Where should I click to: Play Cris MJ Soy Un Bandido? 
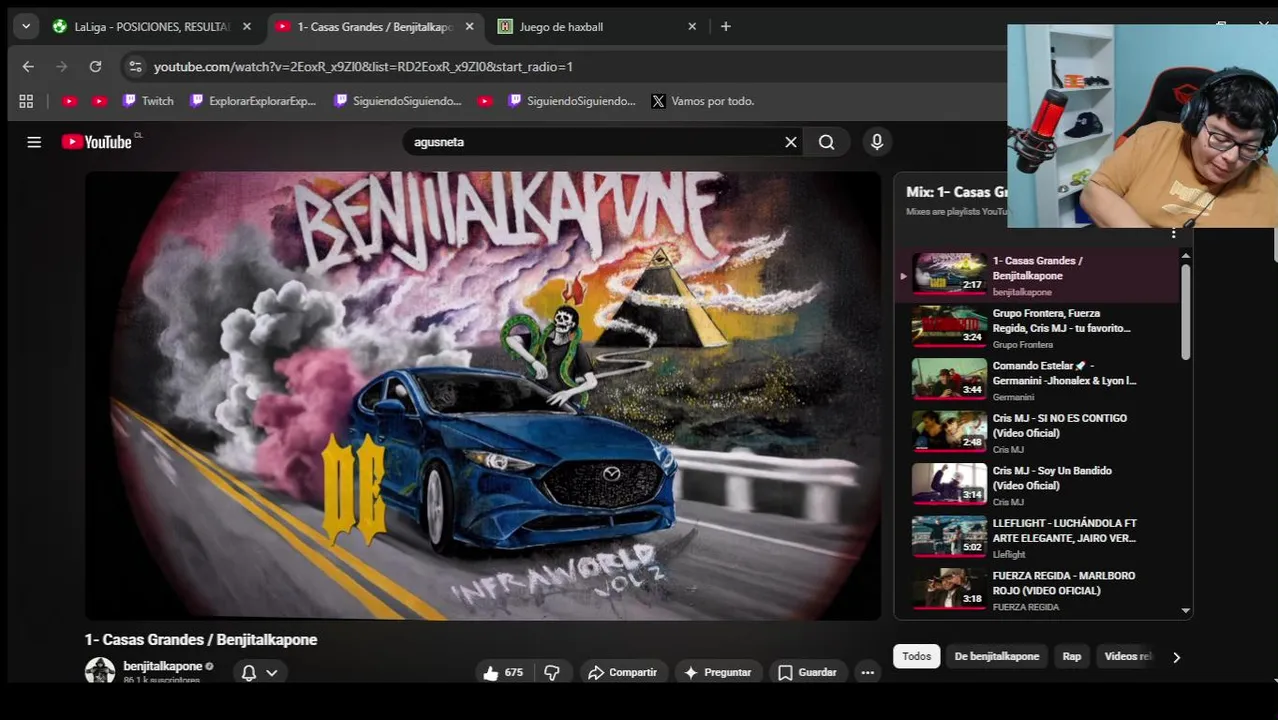click(1038, 485)
